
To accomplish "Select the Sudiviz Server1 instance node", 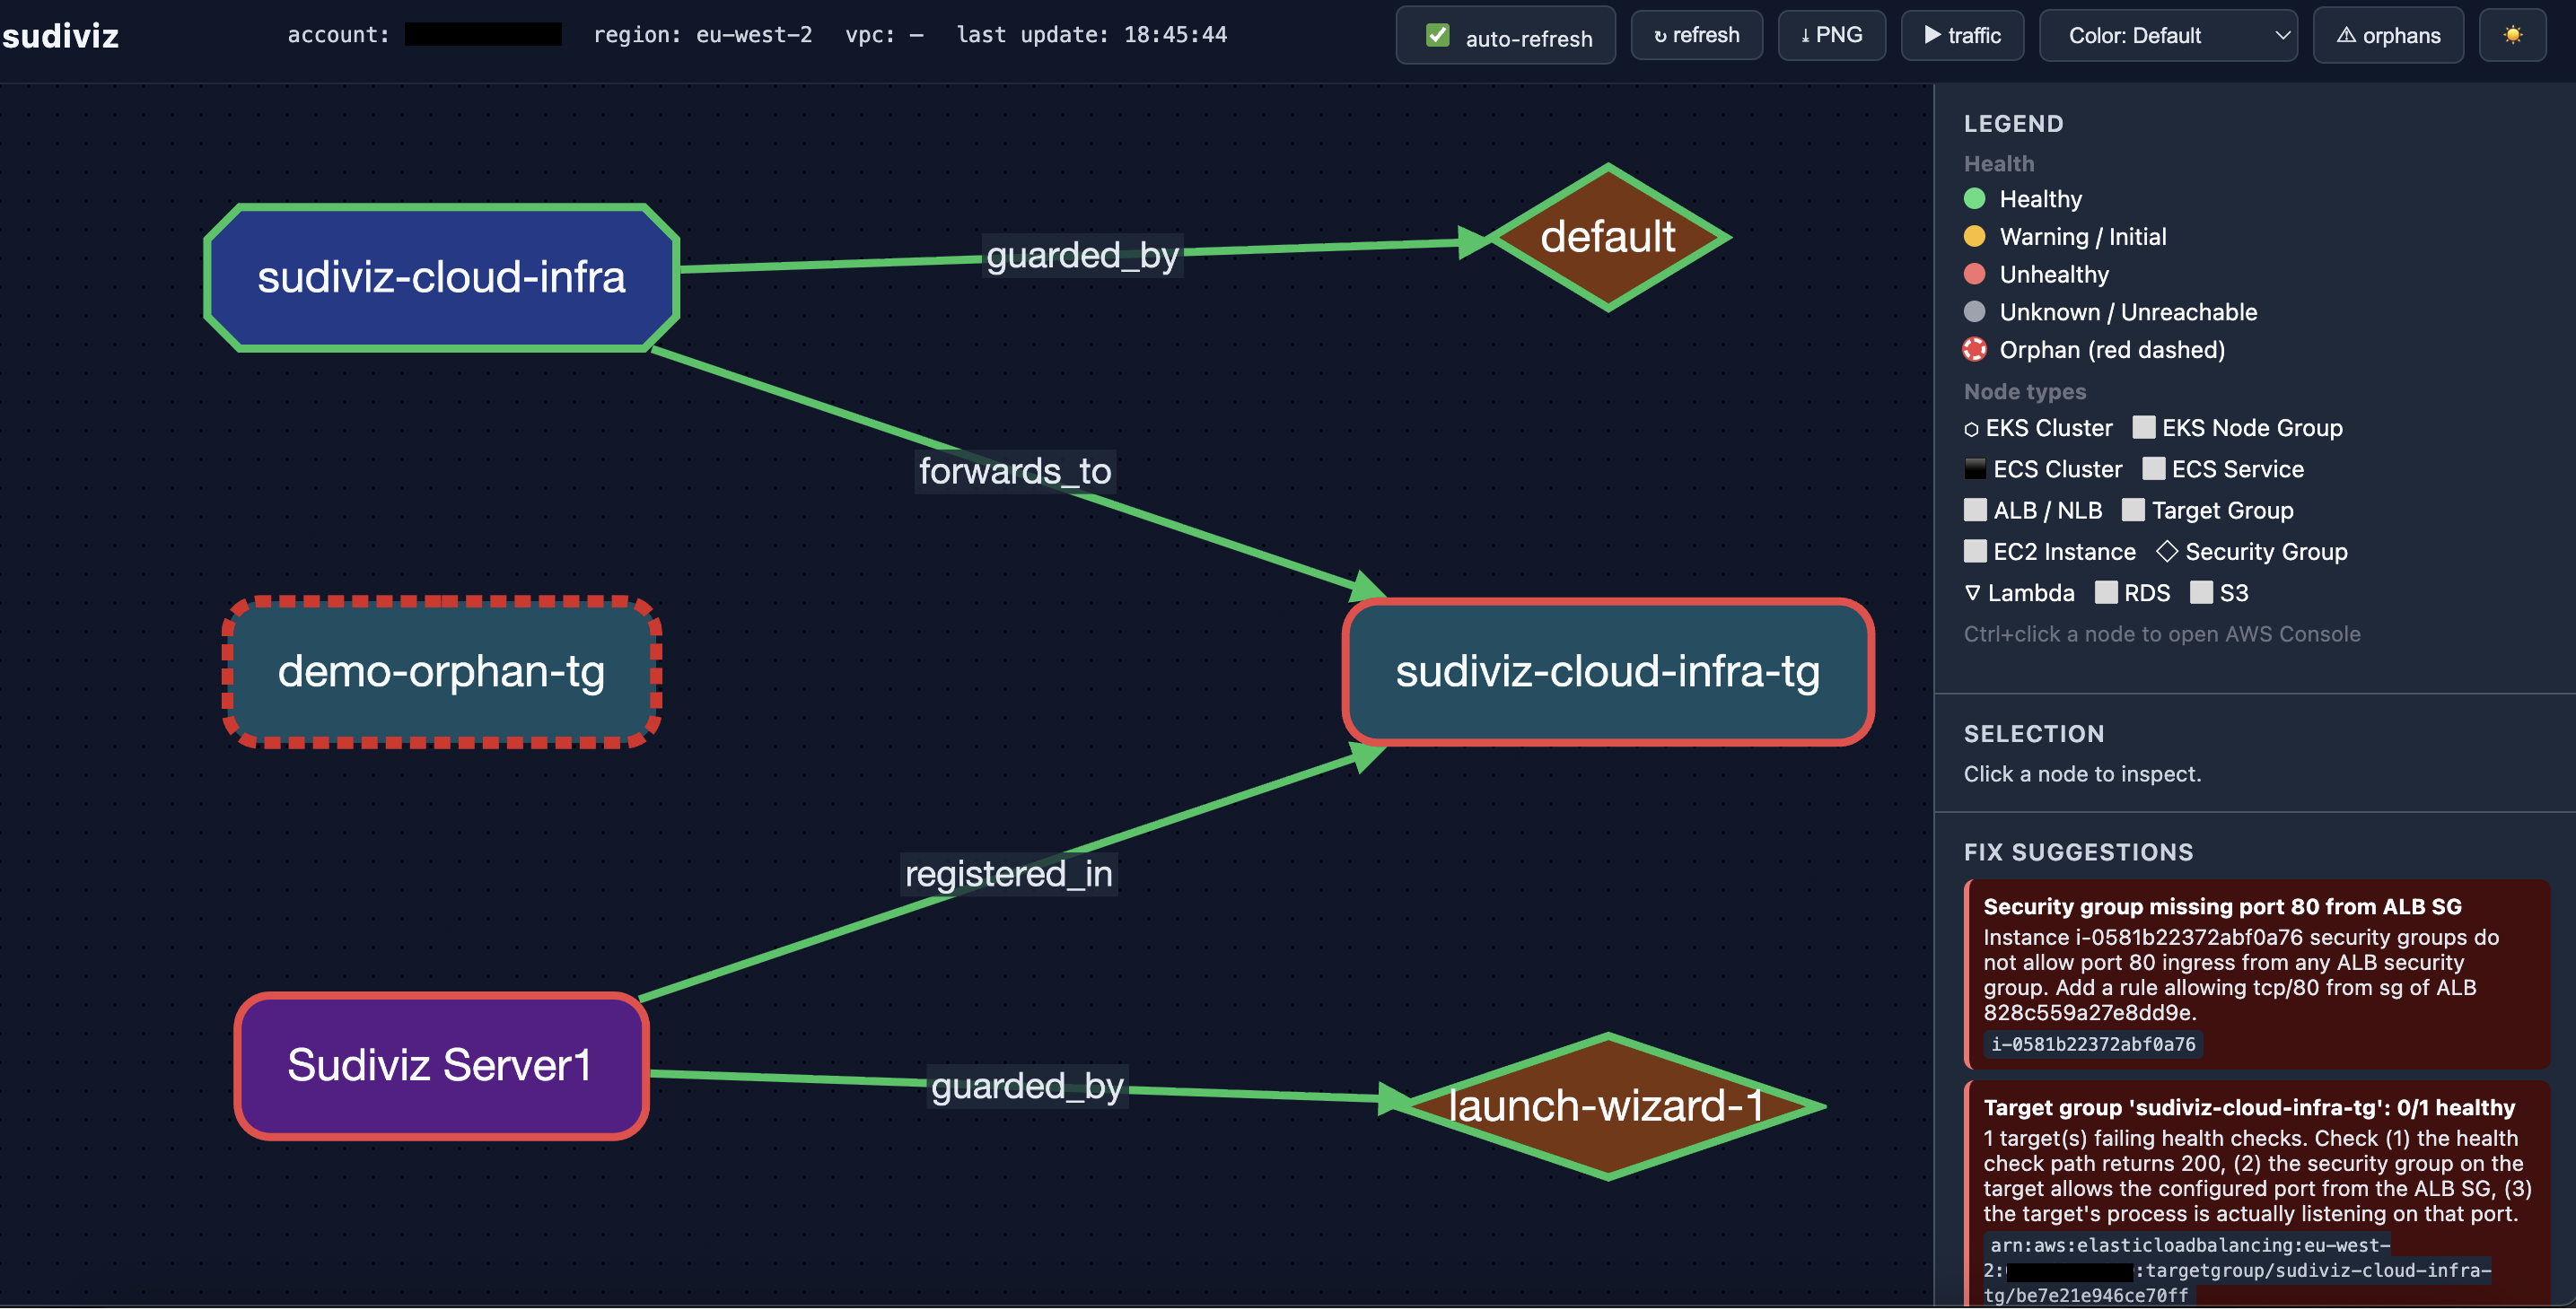I will 441,1066.
